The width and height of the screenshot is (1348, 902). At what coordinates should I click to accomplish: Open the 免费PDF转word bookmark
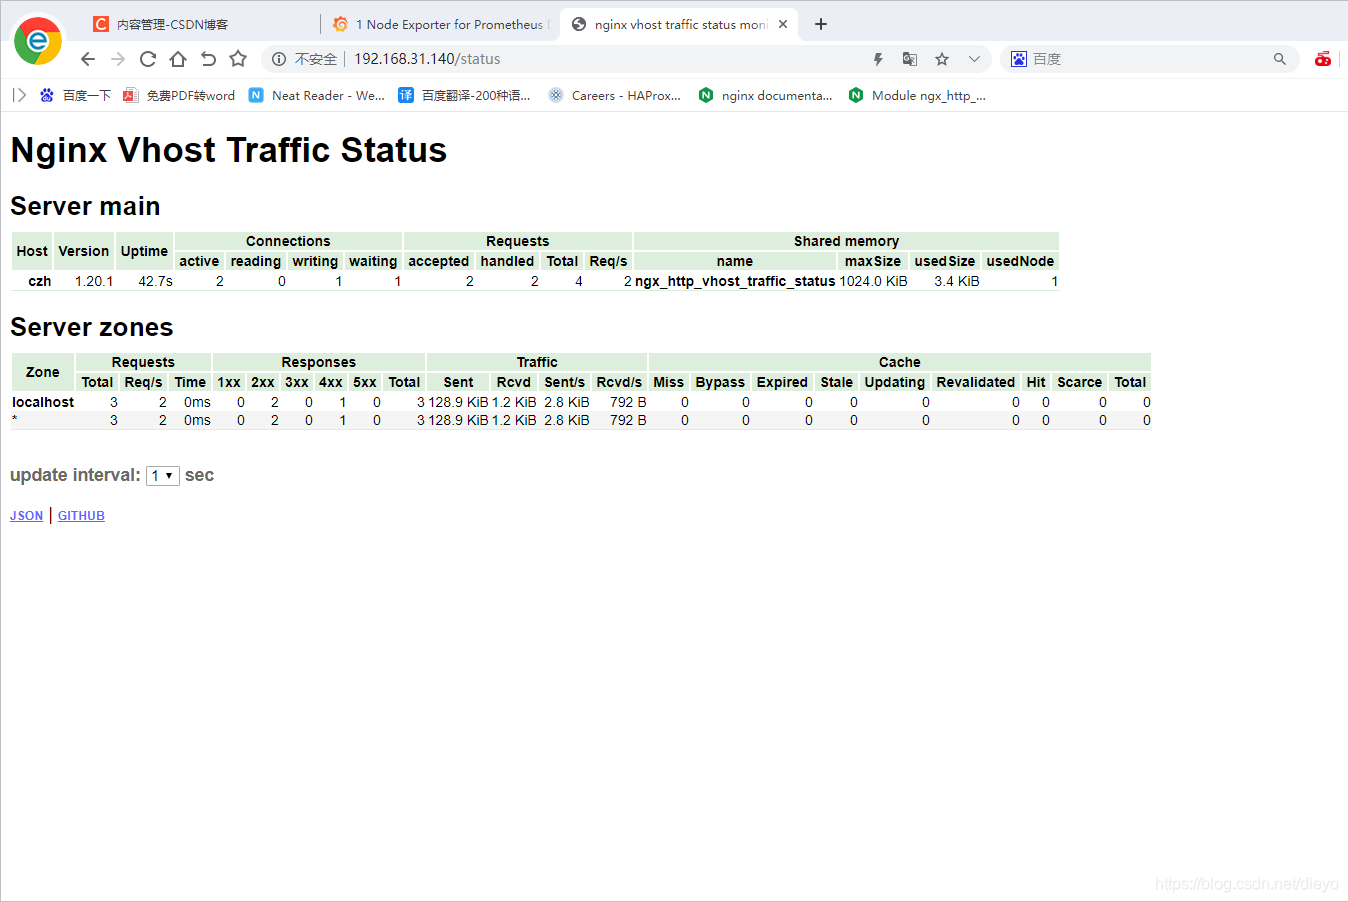(x=179, y=95)
